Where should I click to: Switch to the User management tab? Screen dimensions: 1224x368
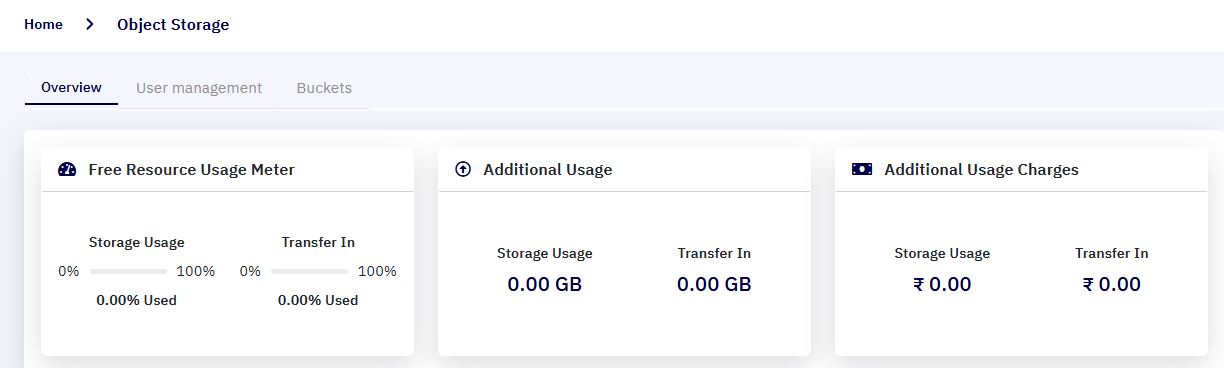point(199,88)
